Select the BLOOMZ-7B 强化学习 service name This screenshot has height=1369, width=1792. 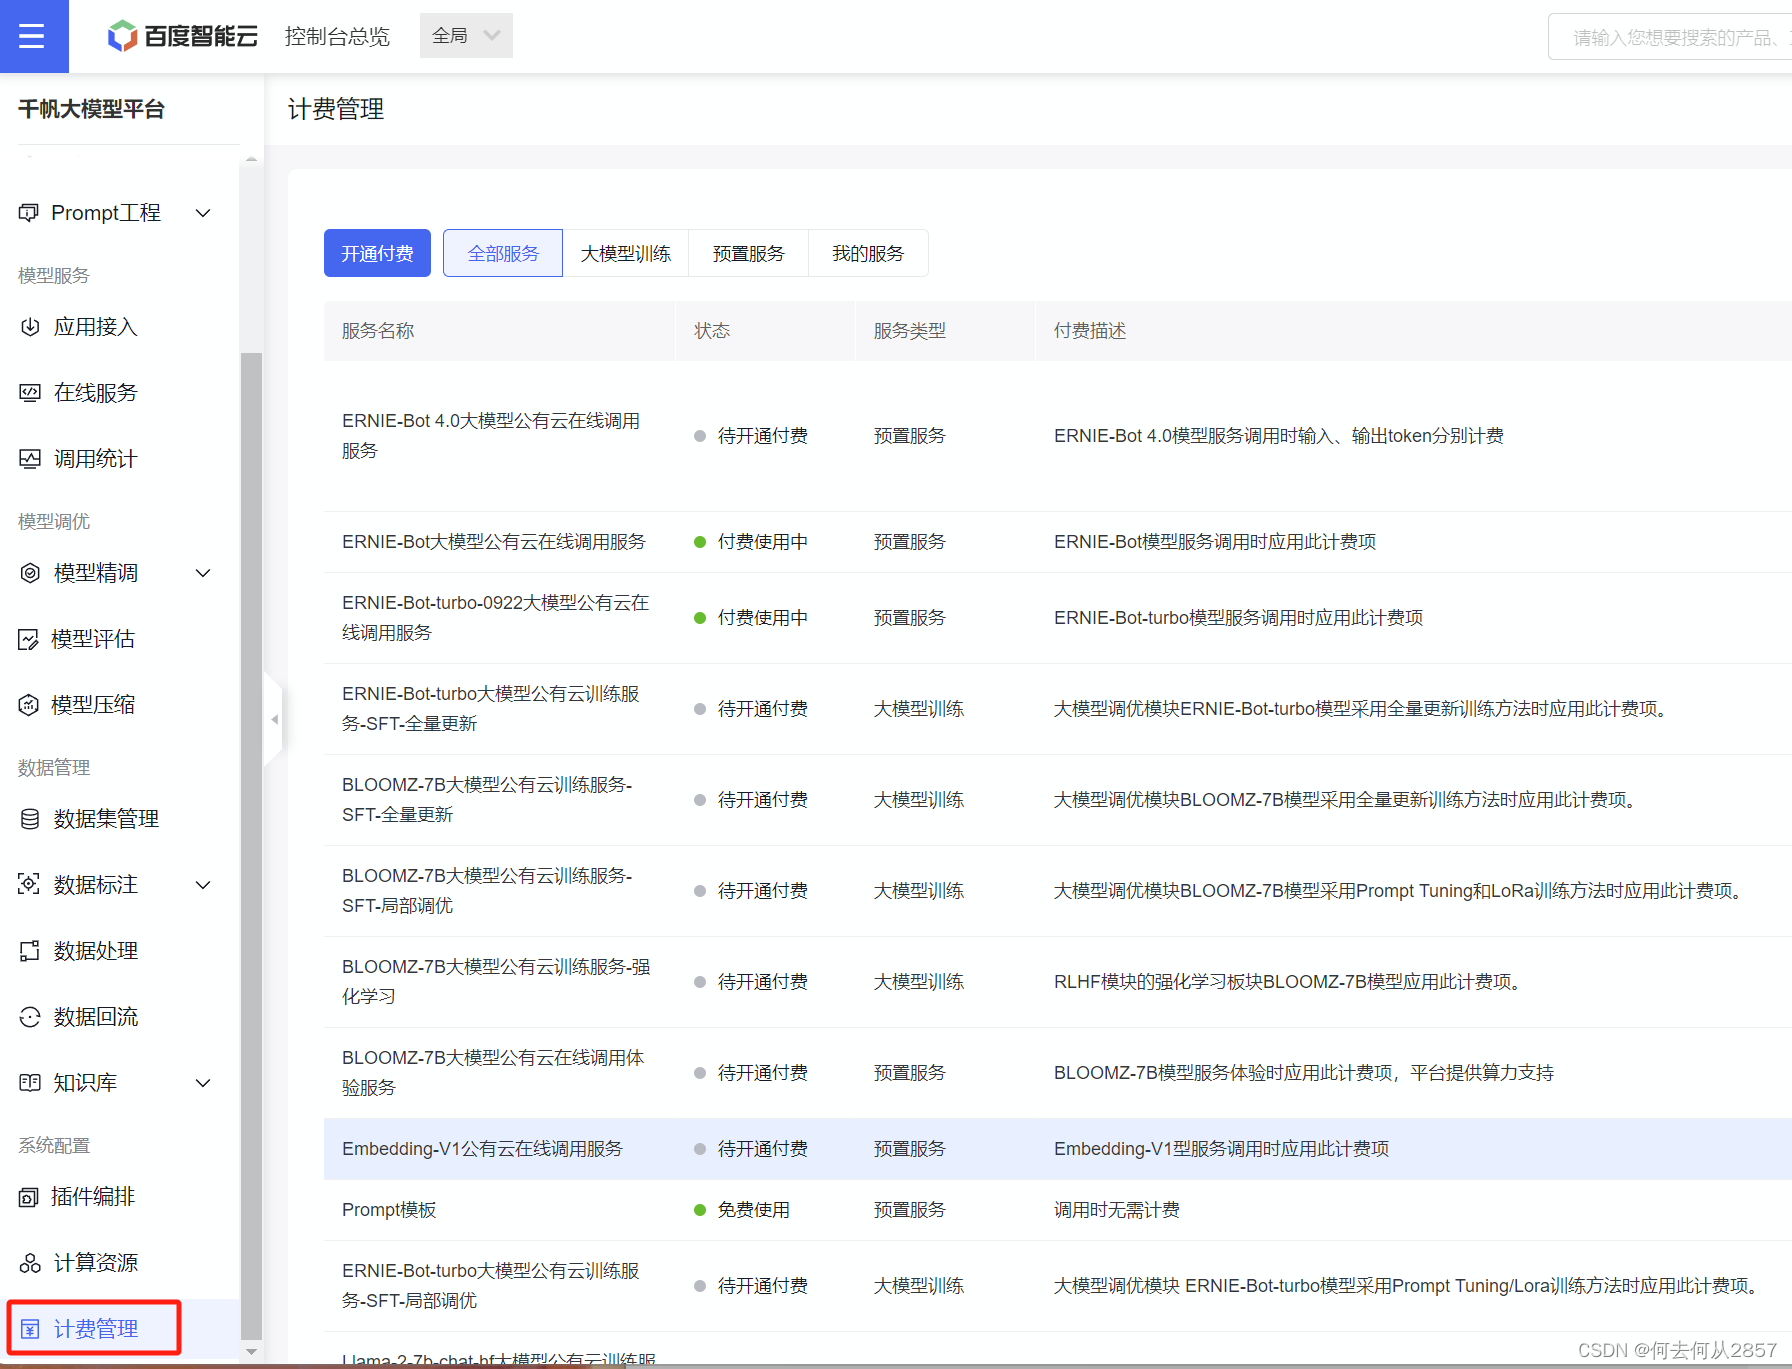click(496, 982)
